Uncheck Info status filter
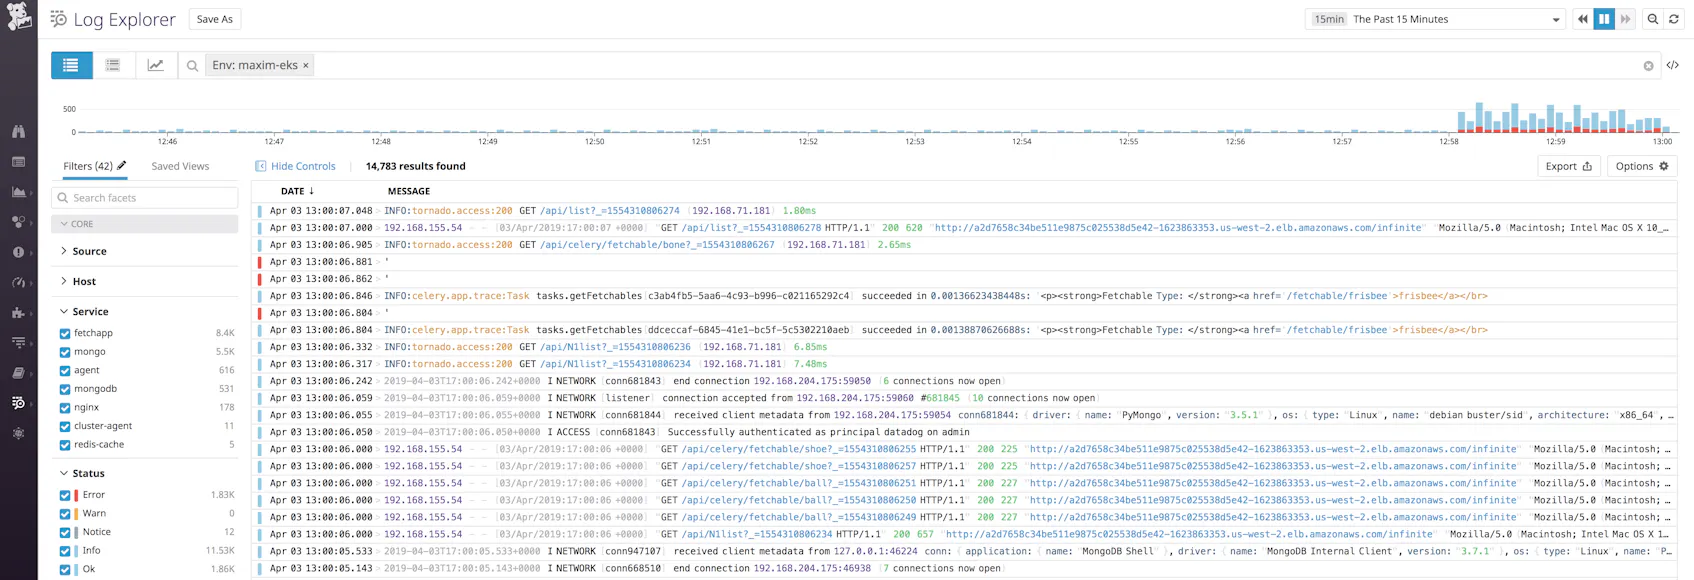This screenshot has width=1694, height=580. click(x=65, y=551)
